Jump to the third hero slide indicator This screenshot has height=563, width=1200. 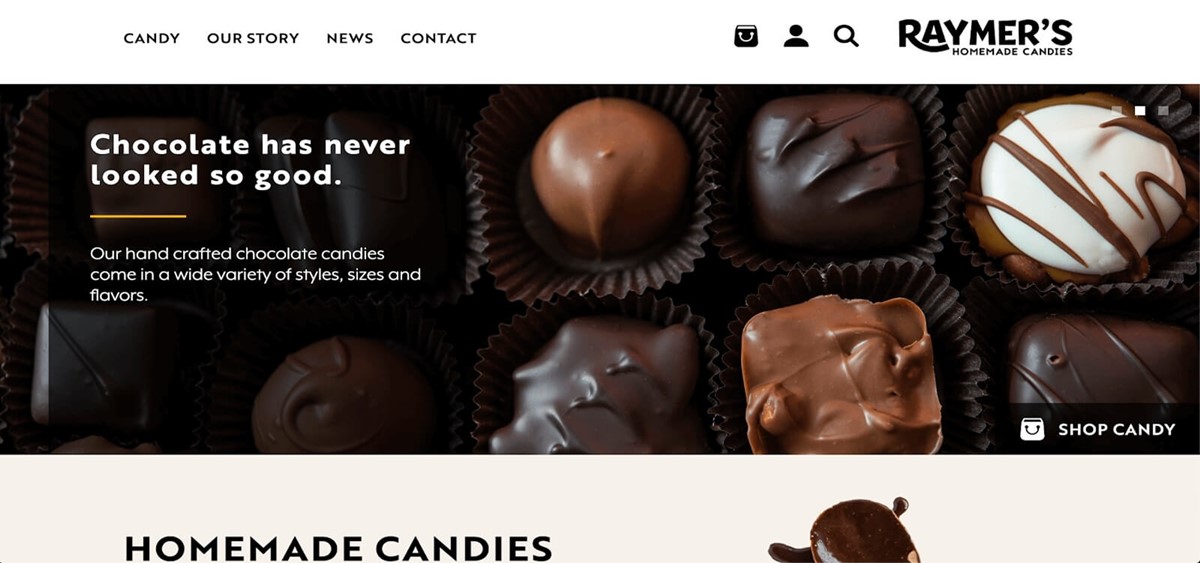(1163, 110)
